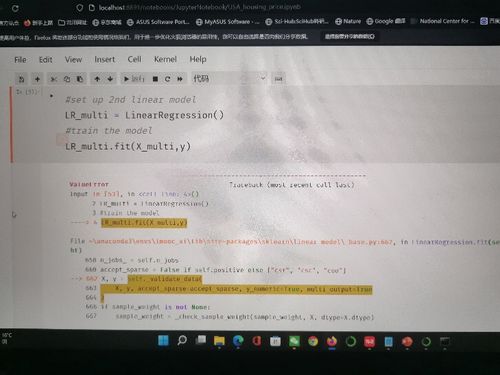Open the Kernel menu

(165, 59)
